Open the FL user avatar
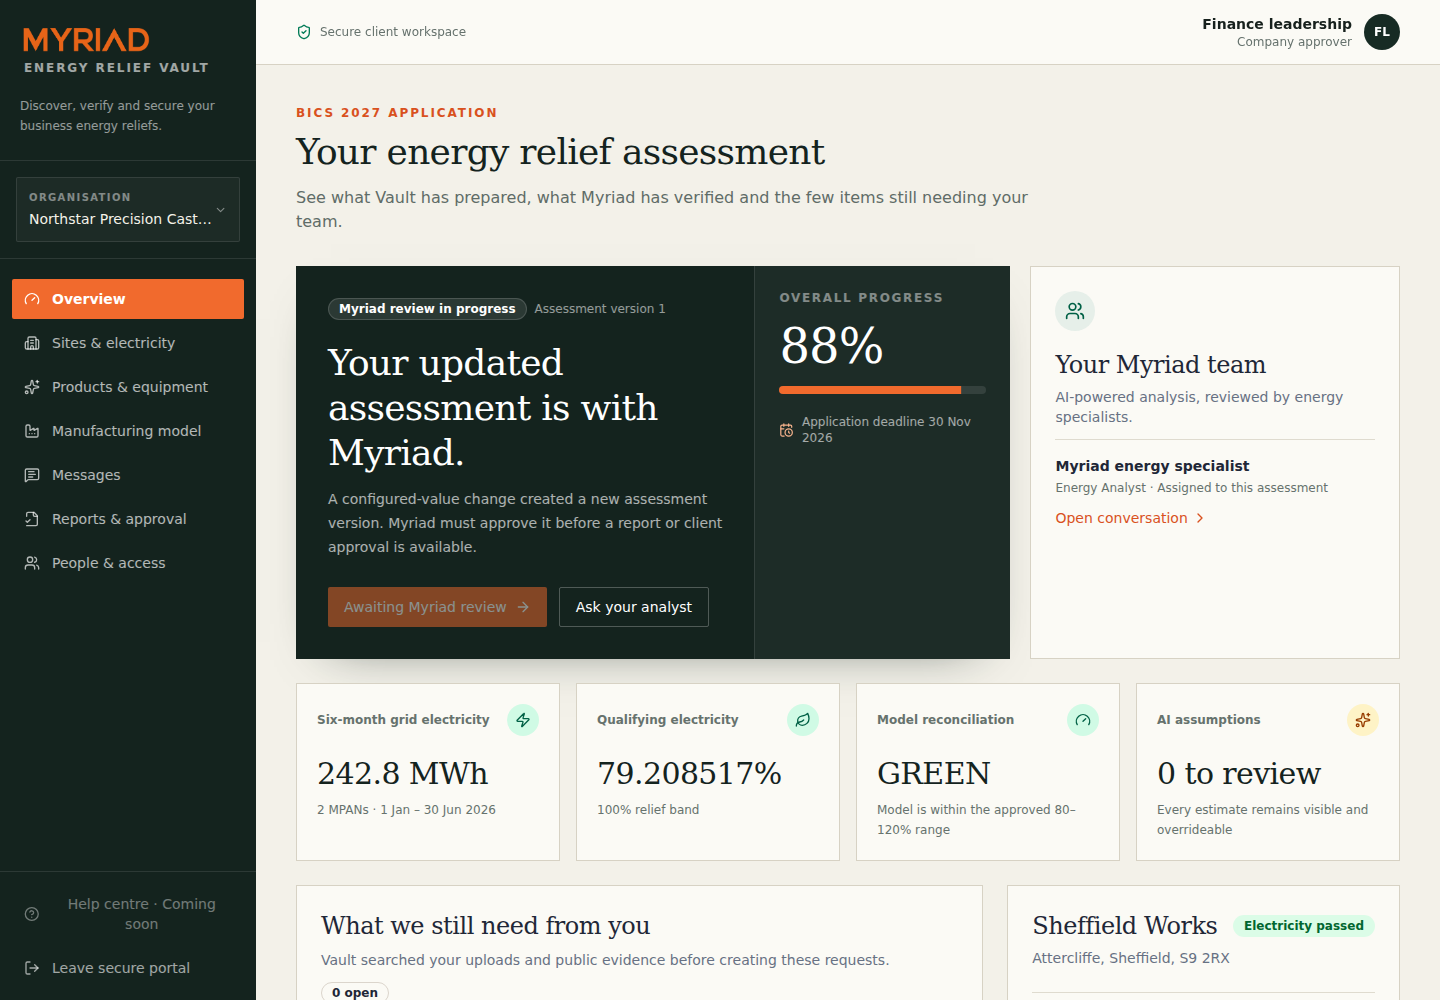Screen dimensions: 1440x1000 [x=1382, y=32]
